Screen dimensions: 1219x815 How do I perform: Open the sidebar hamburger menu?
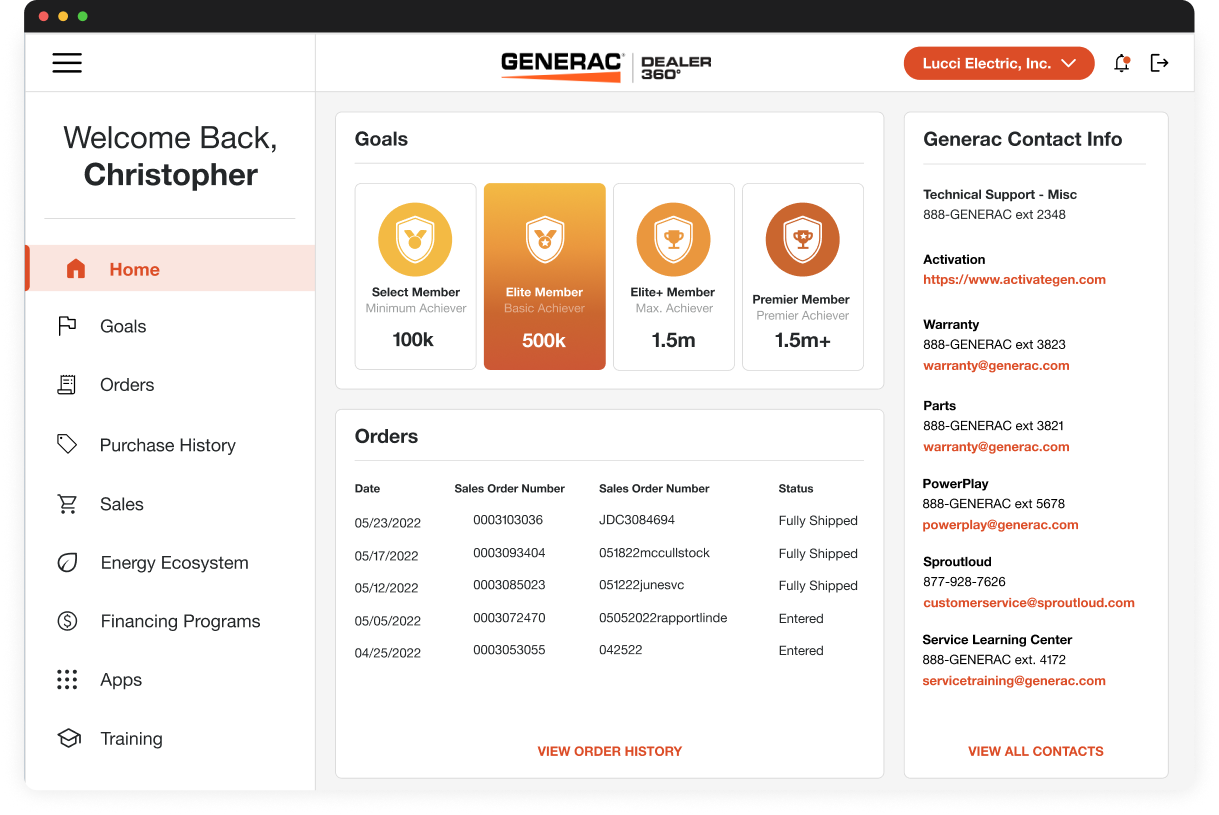(x=67, y=62)
